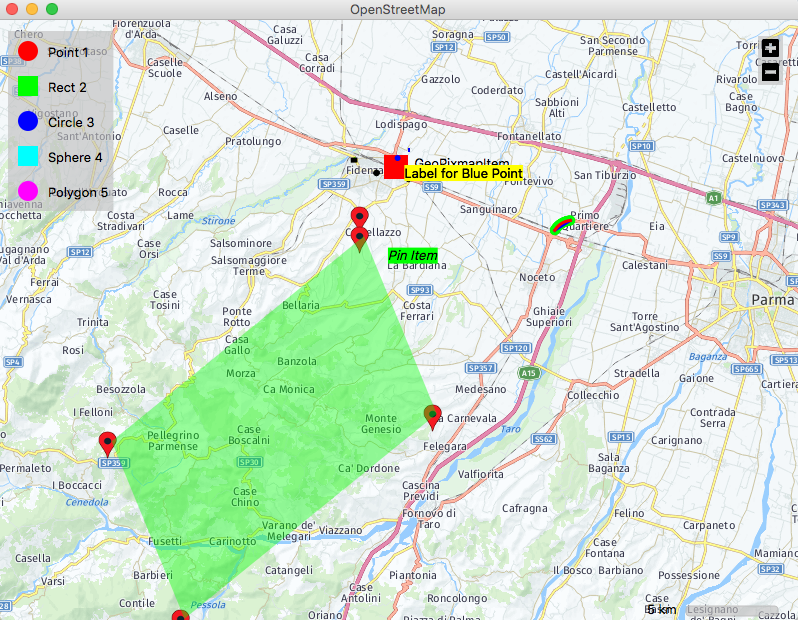The width and height of the screenshot is (798, 620).
Task: Click the 'Noceto' town label
Action: click(x=537, y=277)
